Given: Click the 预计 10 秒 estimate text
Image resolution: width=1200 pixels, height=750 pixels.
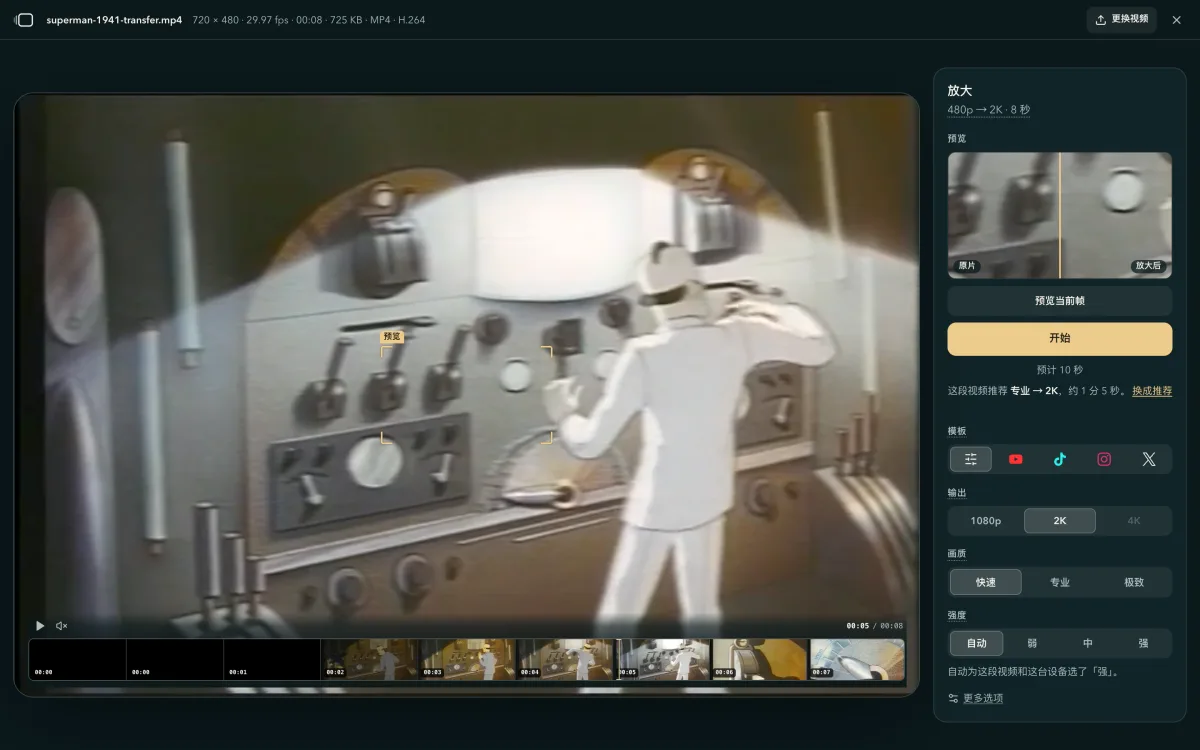Looking at the screenshot, I should 1060,370.
